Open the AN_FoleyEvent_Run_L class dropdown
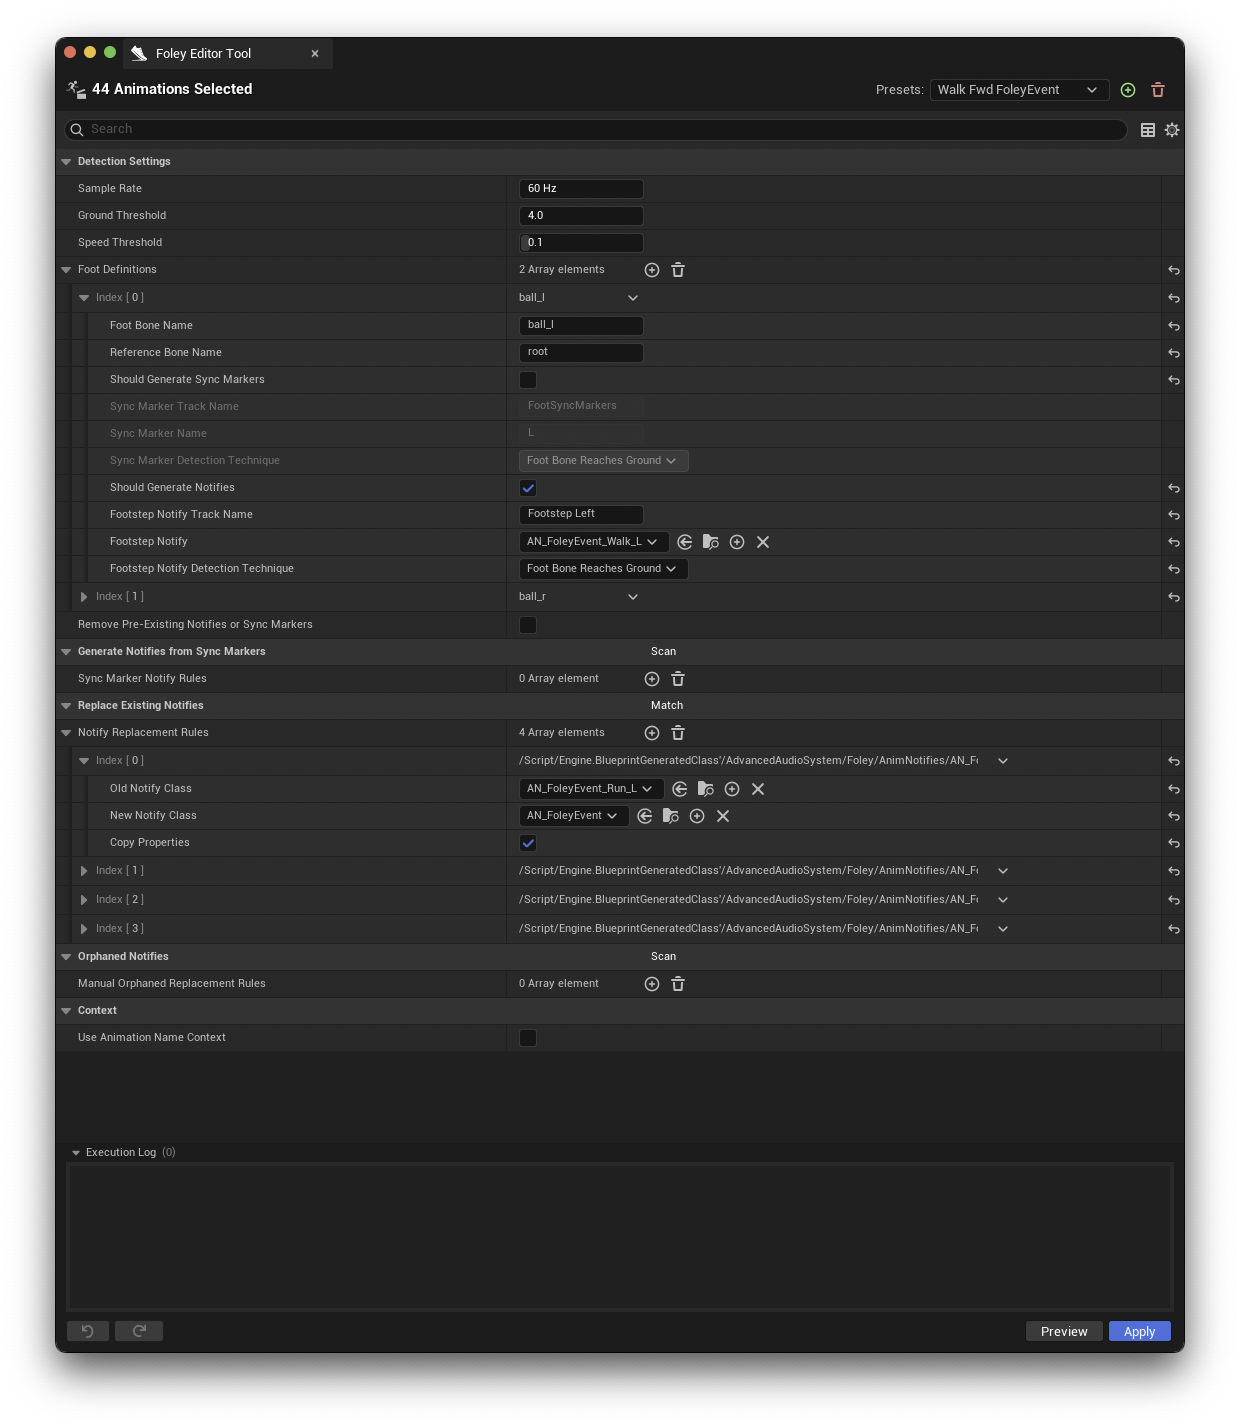 pos(591,789)
